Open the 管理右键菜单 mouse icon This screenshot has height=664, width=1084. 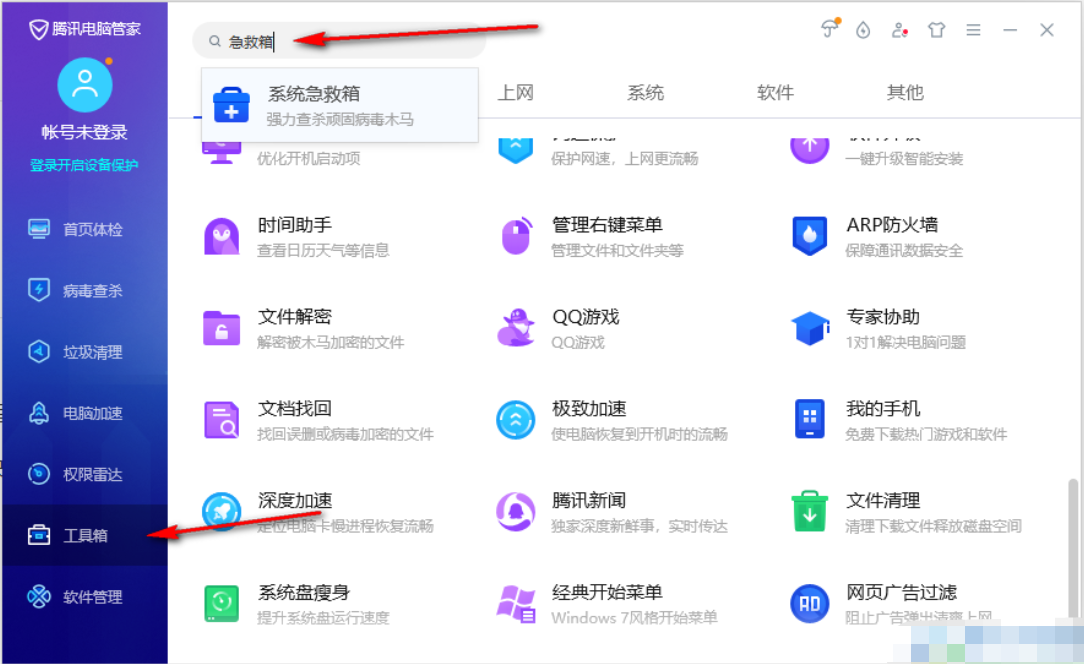coord(516,237)
